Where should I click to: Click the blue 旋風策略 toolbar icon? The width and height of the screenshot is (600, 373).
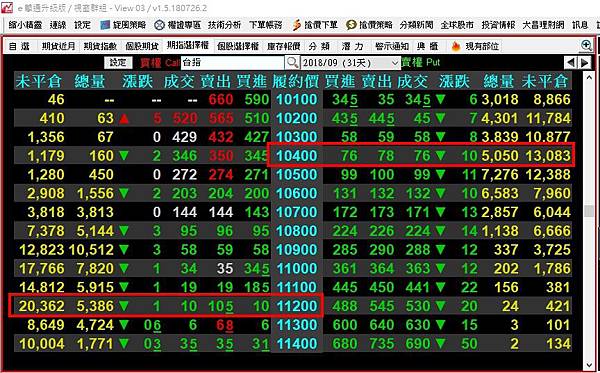[105, 25]
